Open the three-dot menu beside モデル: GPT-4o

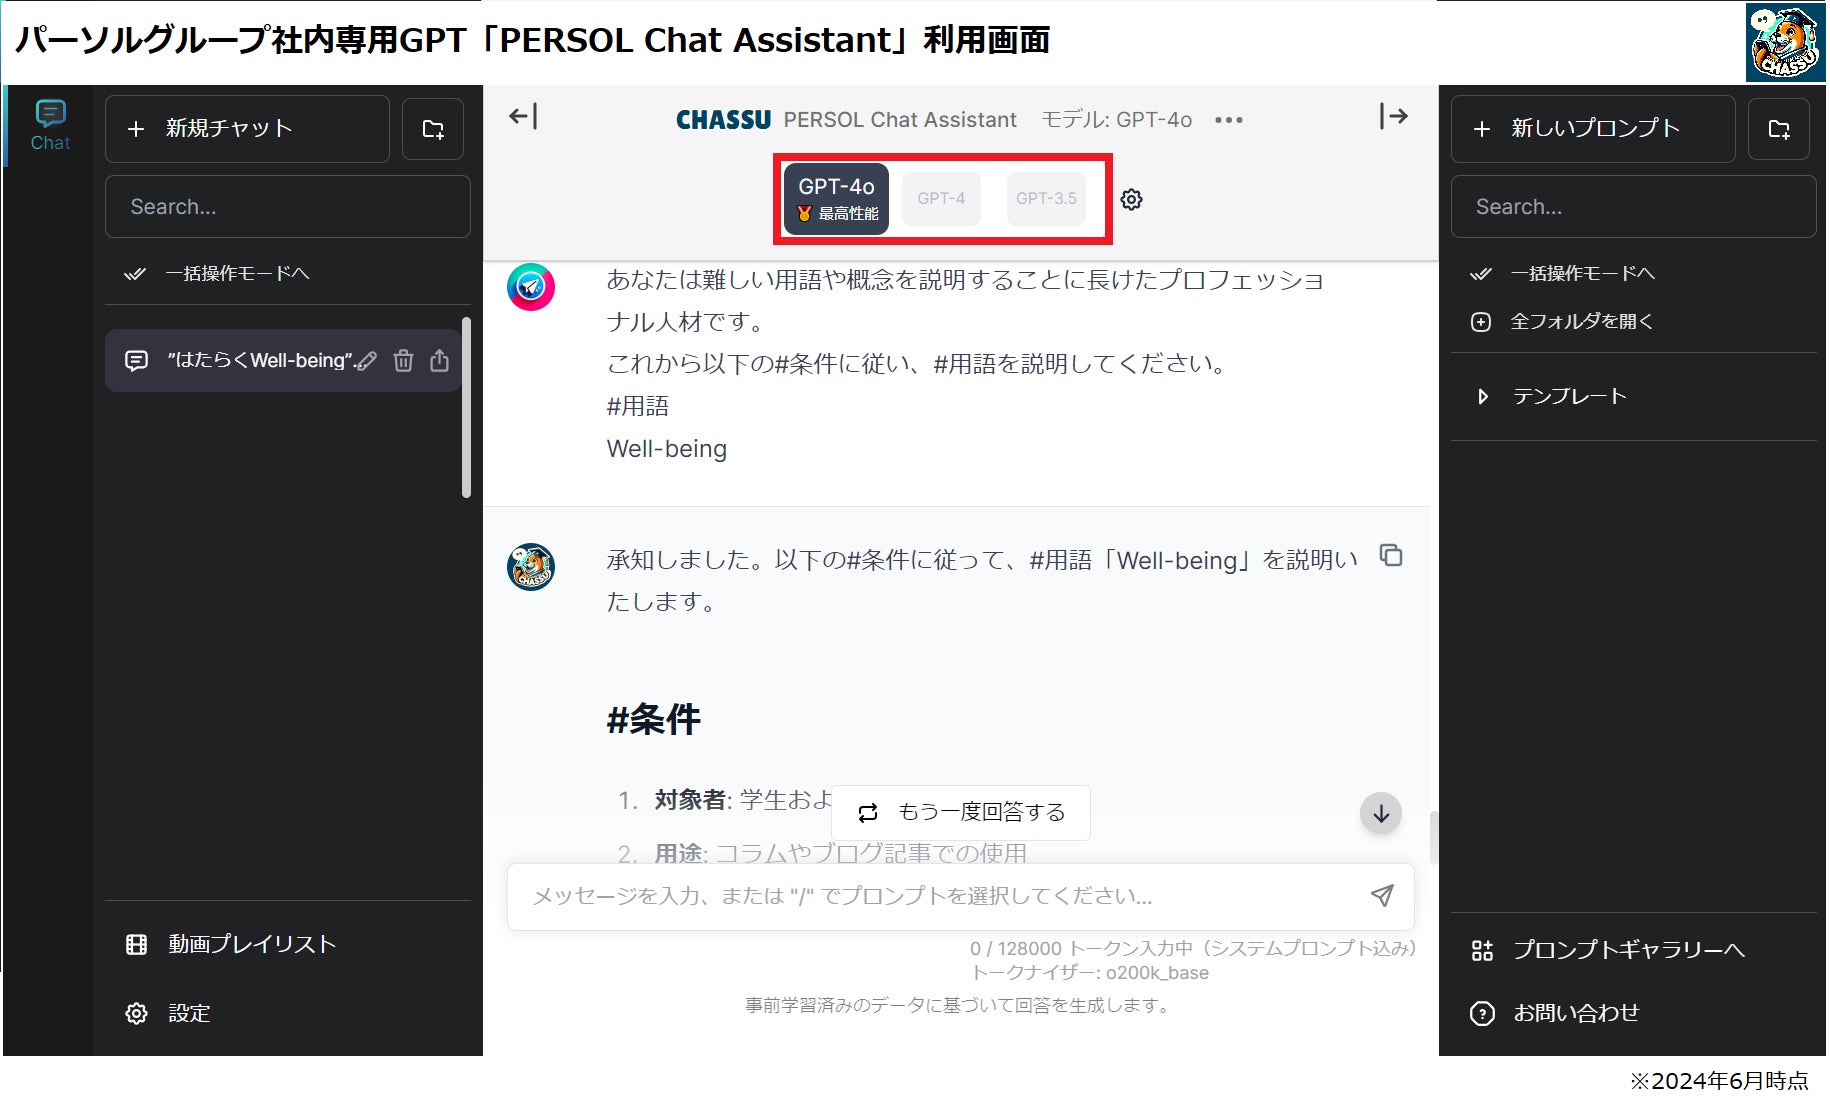pos(1229,120)
